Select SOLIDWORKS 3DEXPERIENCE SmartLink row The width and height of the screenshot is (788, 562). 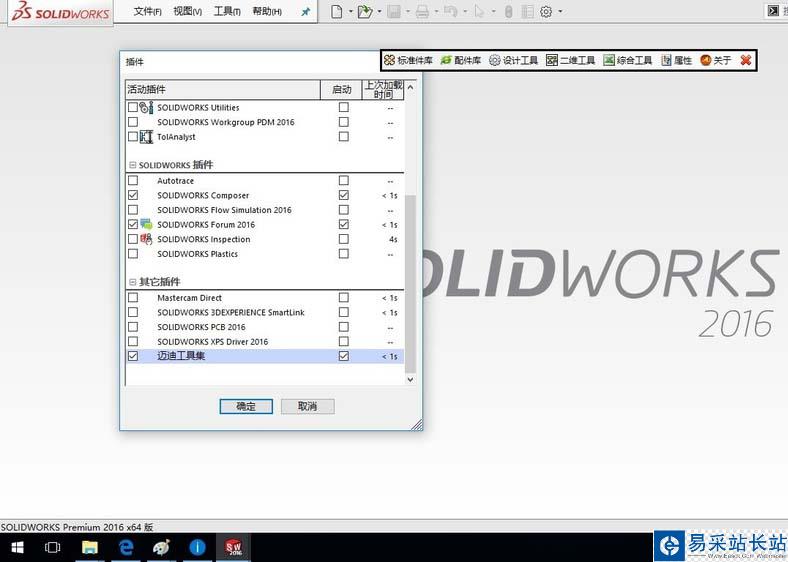(x=265, y=312)
